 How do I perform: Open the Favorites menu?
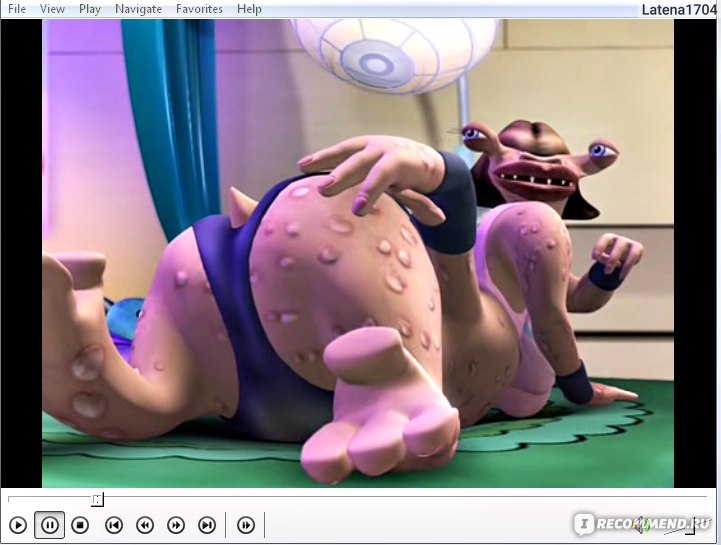coord(199,9)
